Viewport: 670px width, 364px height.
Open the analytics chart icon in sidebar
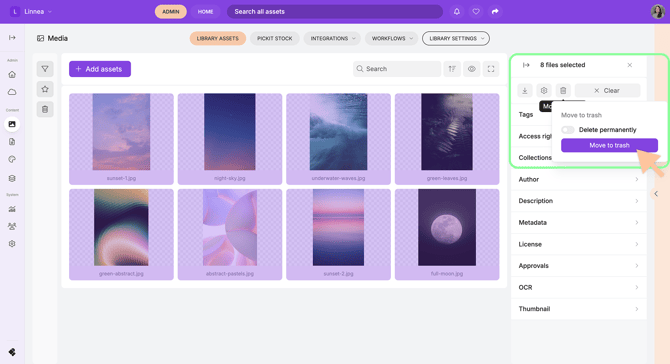tap(12, 209)
